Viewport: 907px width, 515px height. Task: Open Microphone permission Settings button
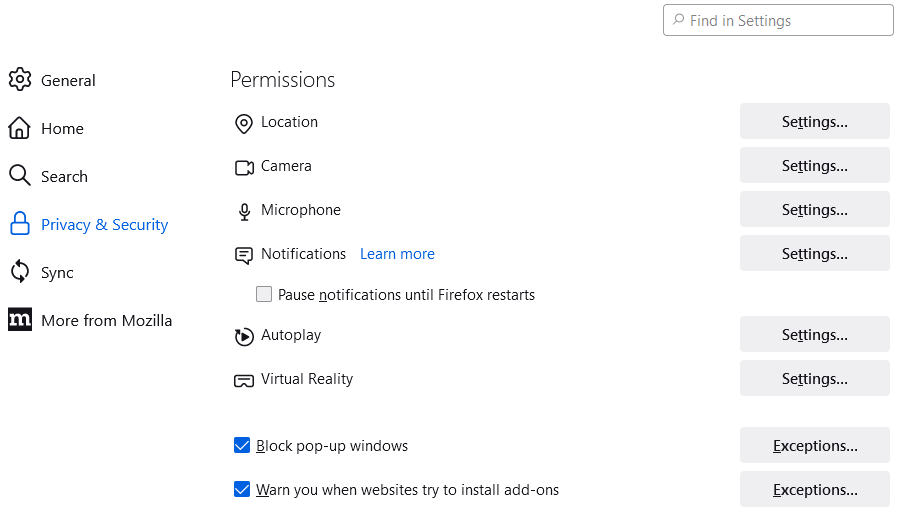(814, 209)
